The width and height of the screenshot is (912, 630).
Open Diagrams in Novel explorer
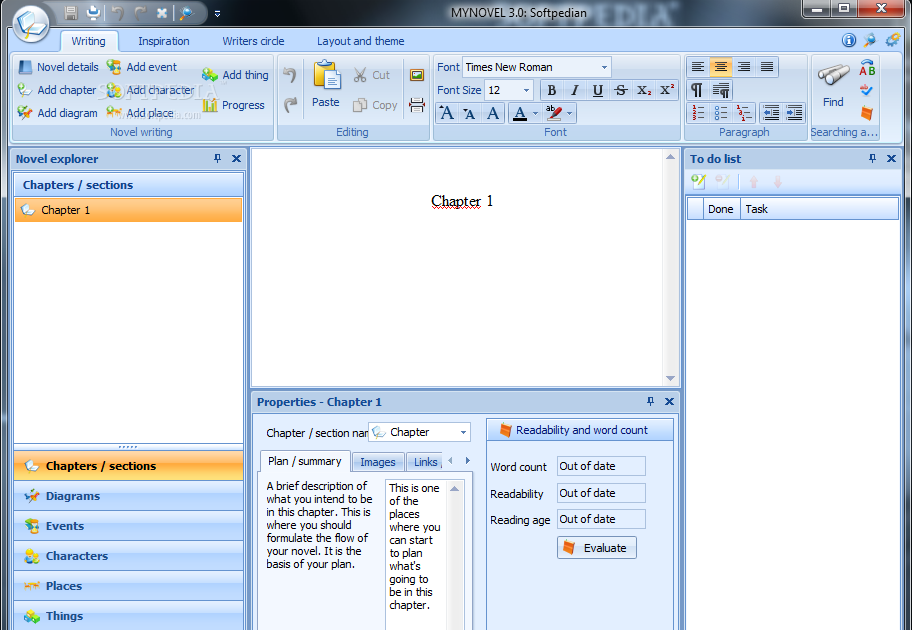129,496
